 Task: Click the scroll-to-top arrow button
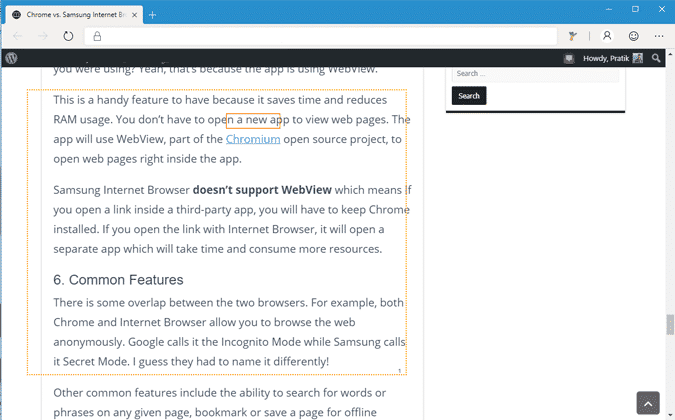click(x=648, y=403)
